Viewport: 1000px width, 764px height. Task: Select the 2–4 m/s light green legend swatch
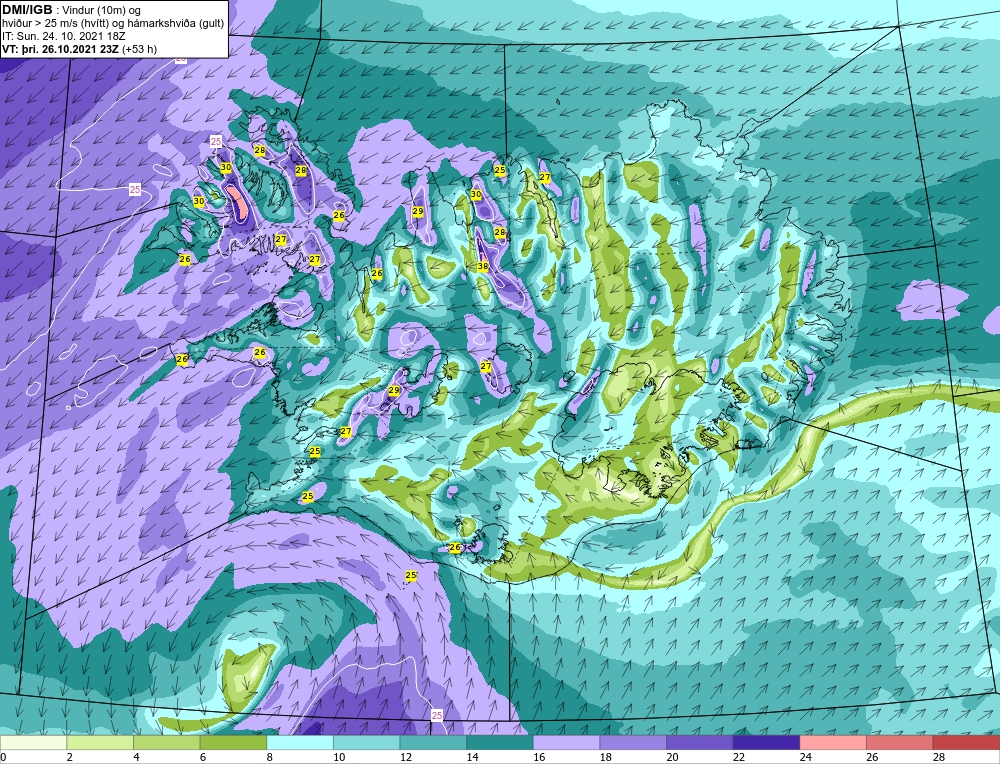pyautogui.click(x=100, y=743)
